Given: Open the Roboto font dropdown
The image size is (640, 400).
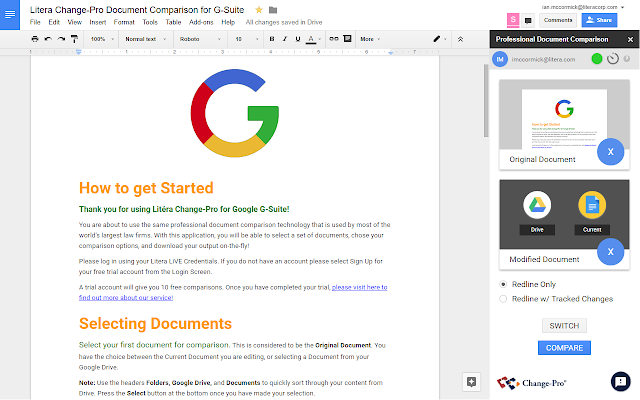Looking at the screenshot, I should 200,39.
